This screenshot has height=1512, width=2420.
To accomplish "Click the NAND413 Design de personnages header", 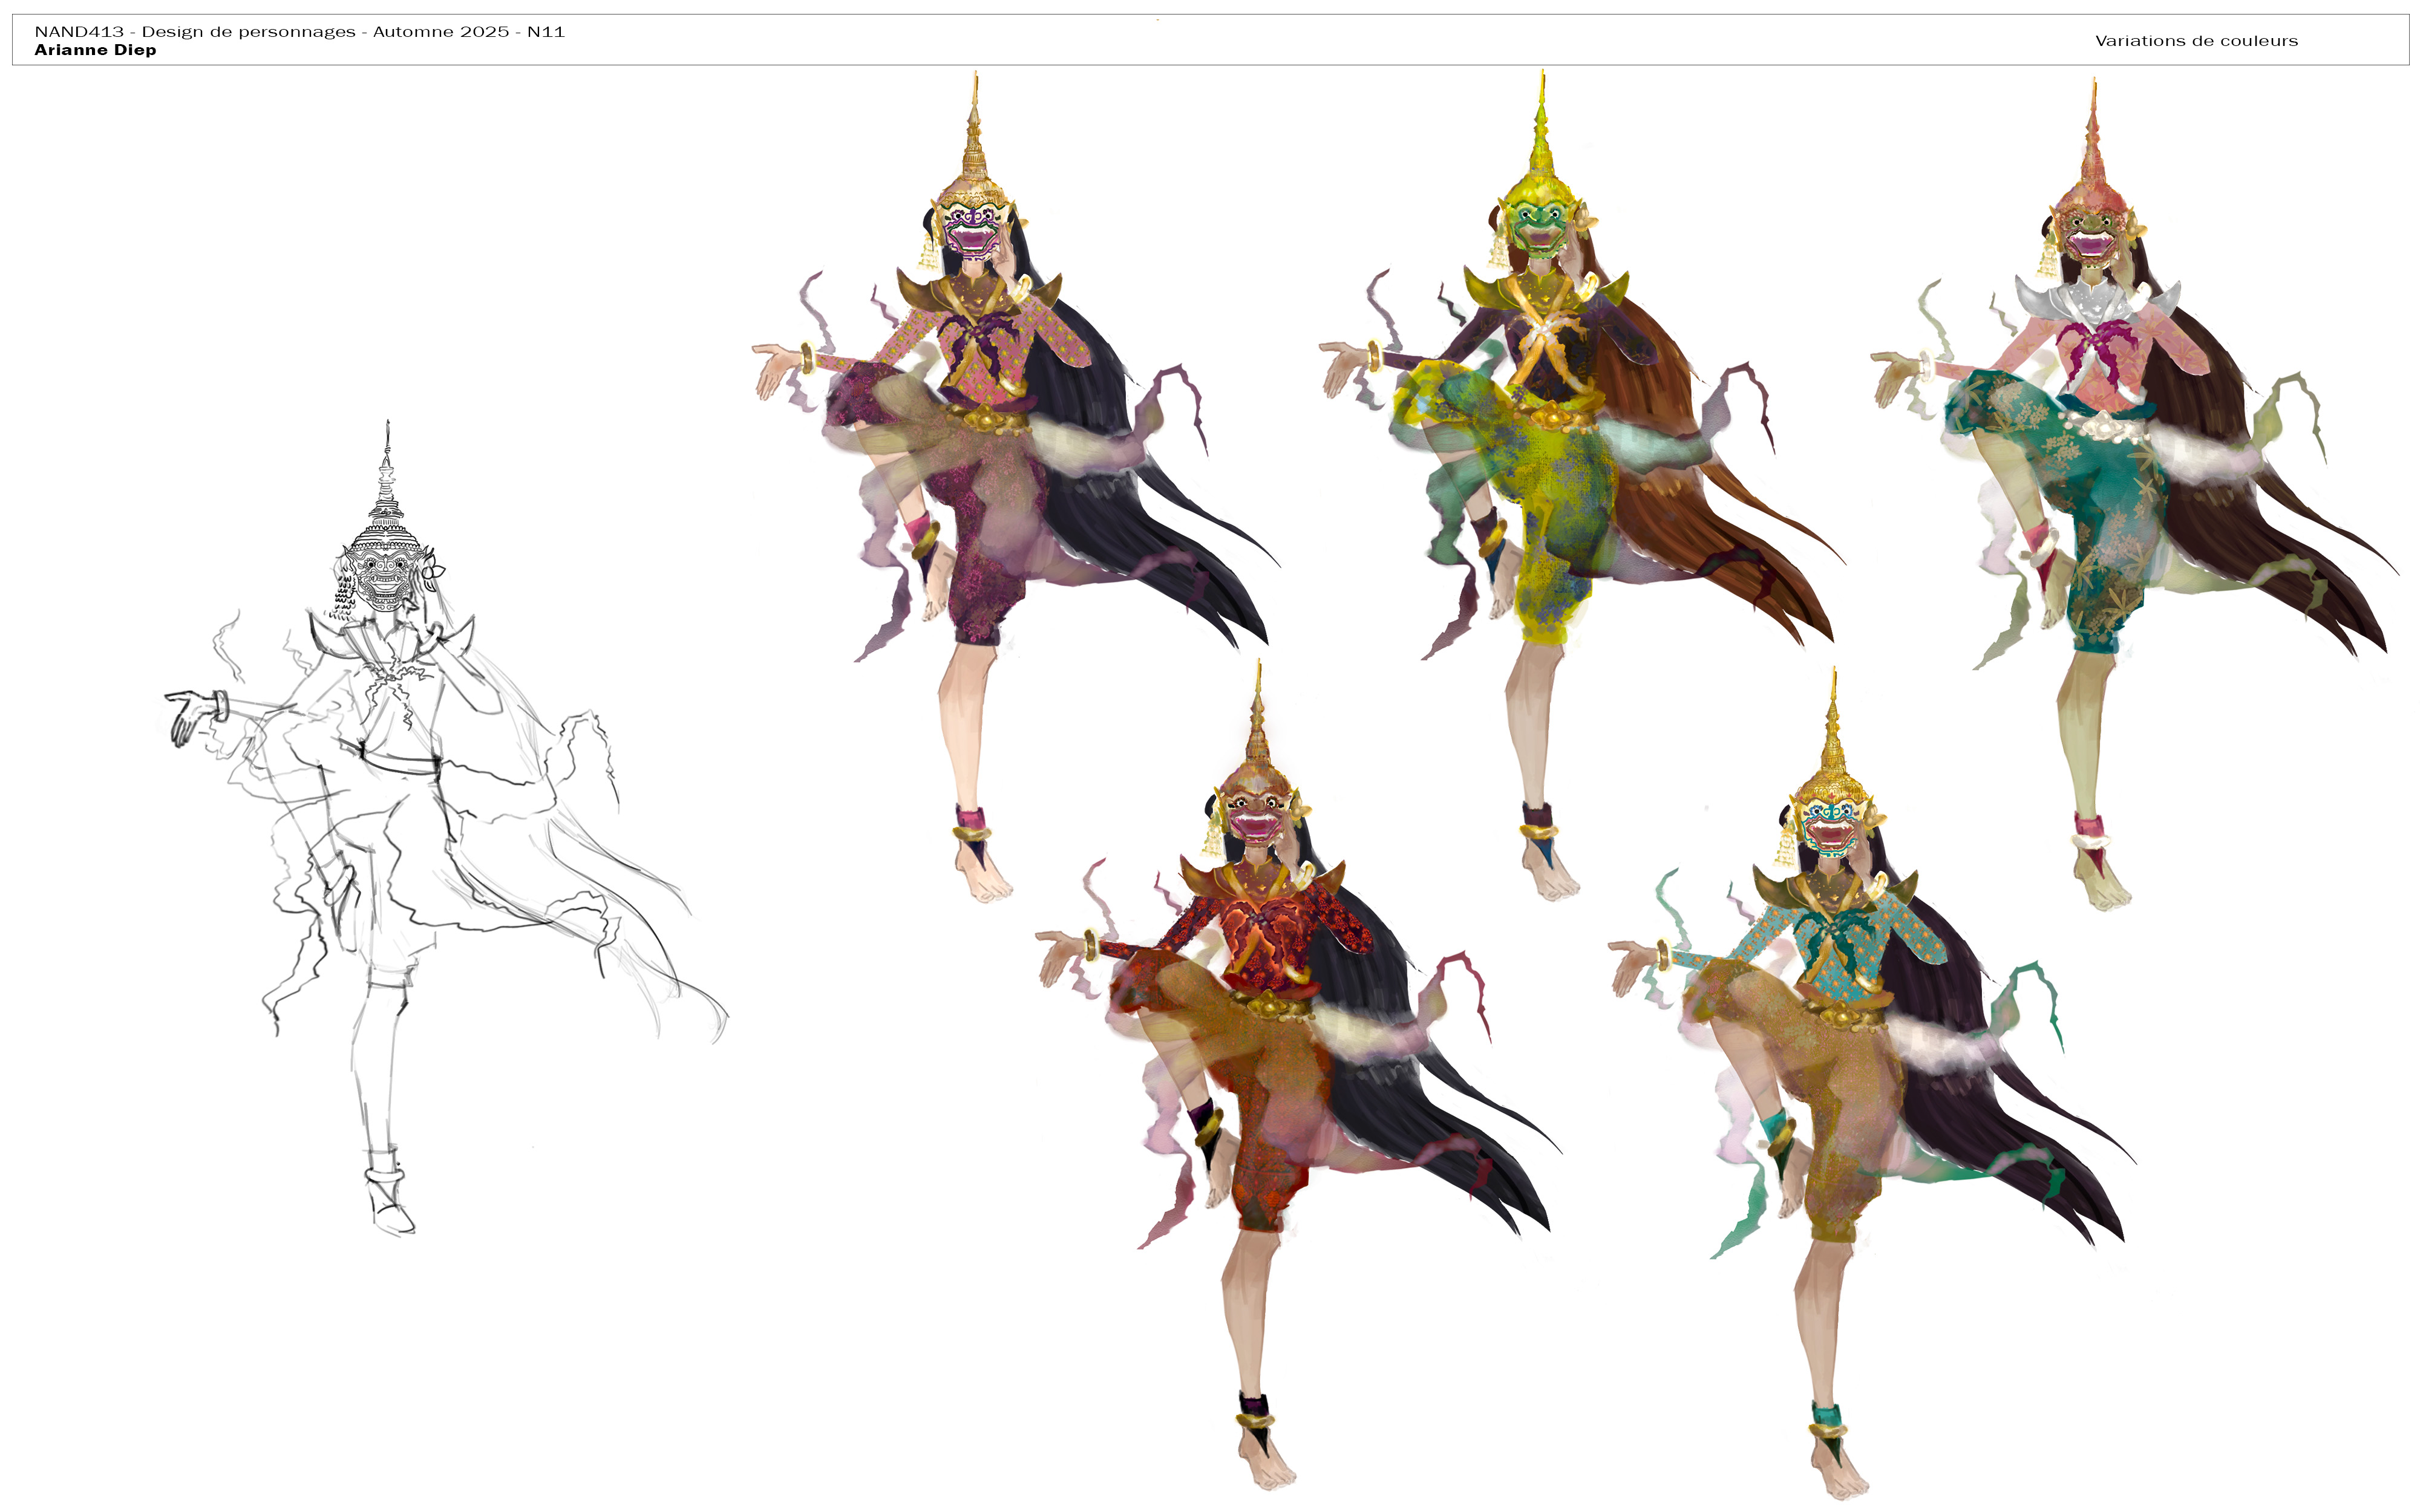I will point(299,32).
